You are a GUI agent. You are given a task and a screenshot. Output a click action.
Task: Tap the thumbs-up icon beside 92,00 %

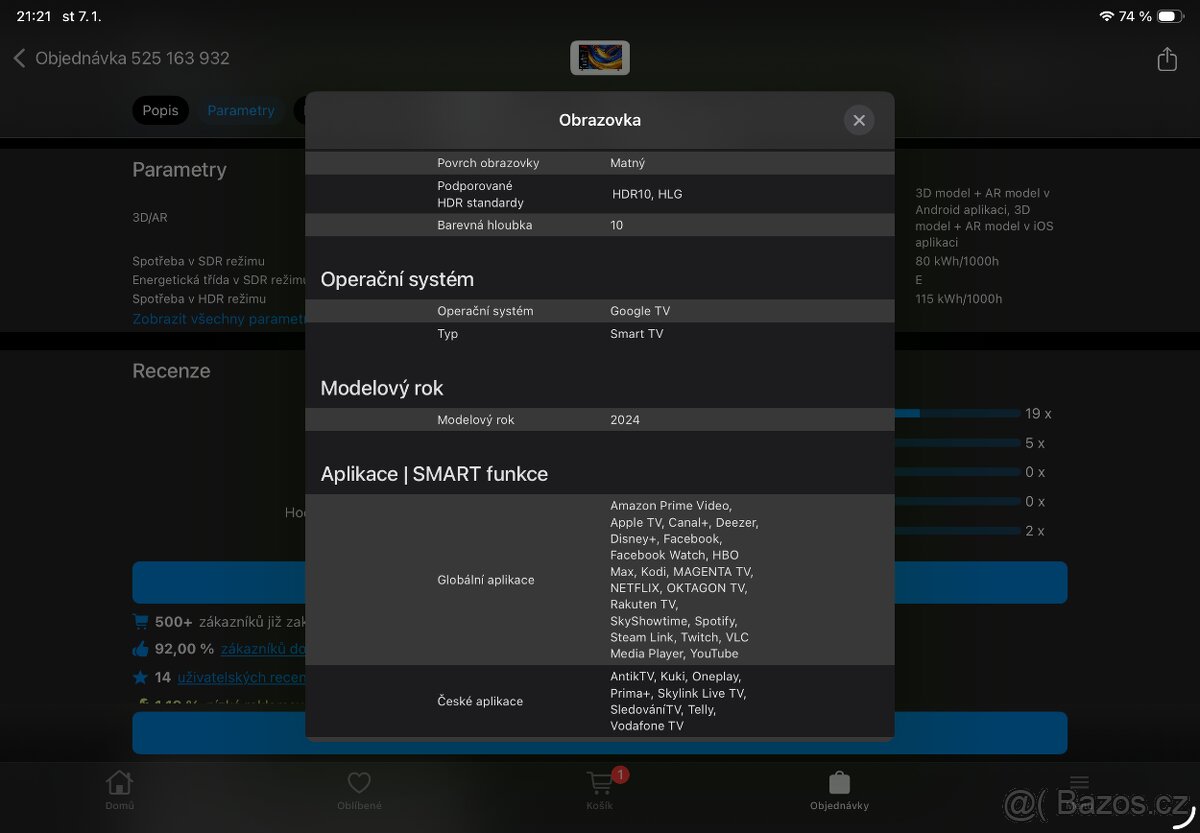140,648
